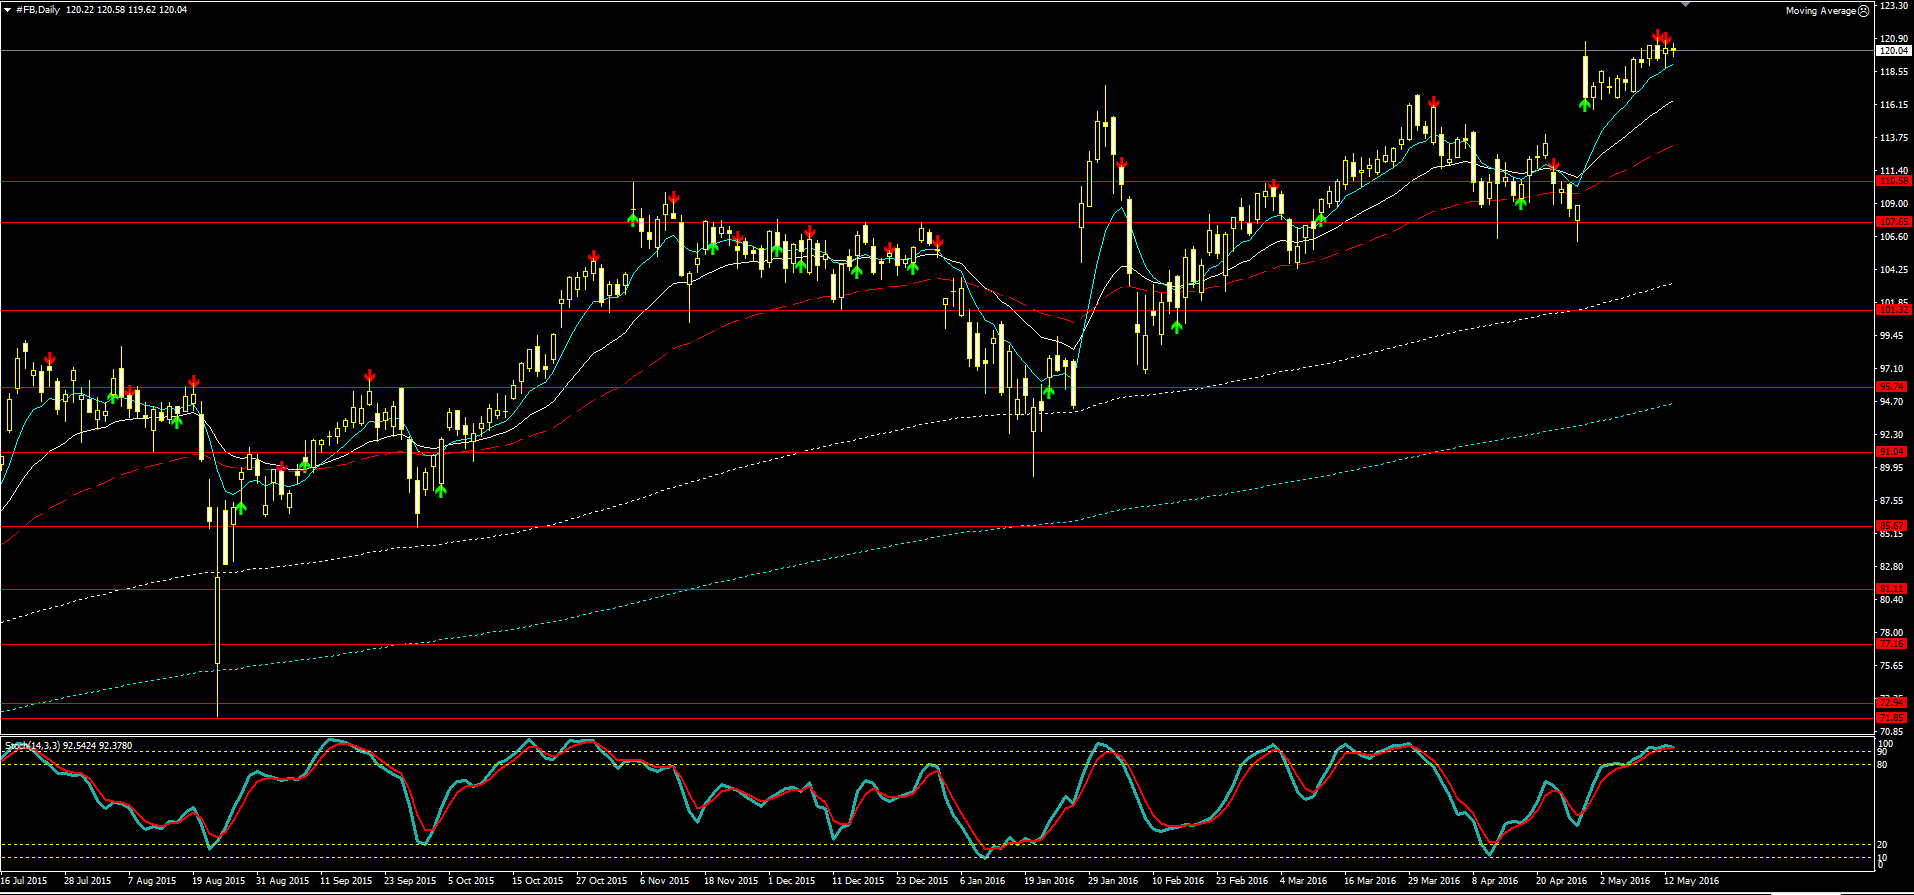This screenshot has height=895, width=1914.
Task: Click the stochastic scale value 80
Action: tap(1882, 765)
